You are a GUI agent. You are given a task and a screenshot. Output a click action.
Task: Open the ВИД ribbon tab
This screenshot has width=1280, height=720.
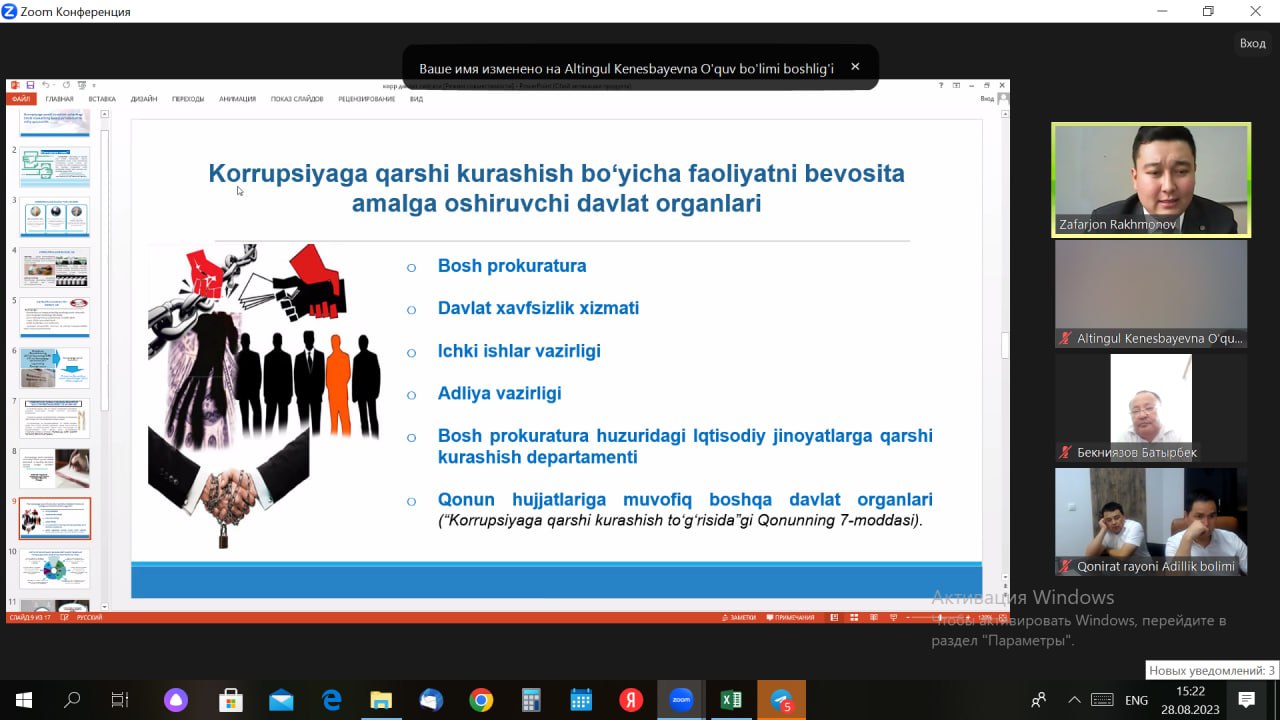click(416, 99)
